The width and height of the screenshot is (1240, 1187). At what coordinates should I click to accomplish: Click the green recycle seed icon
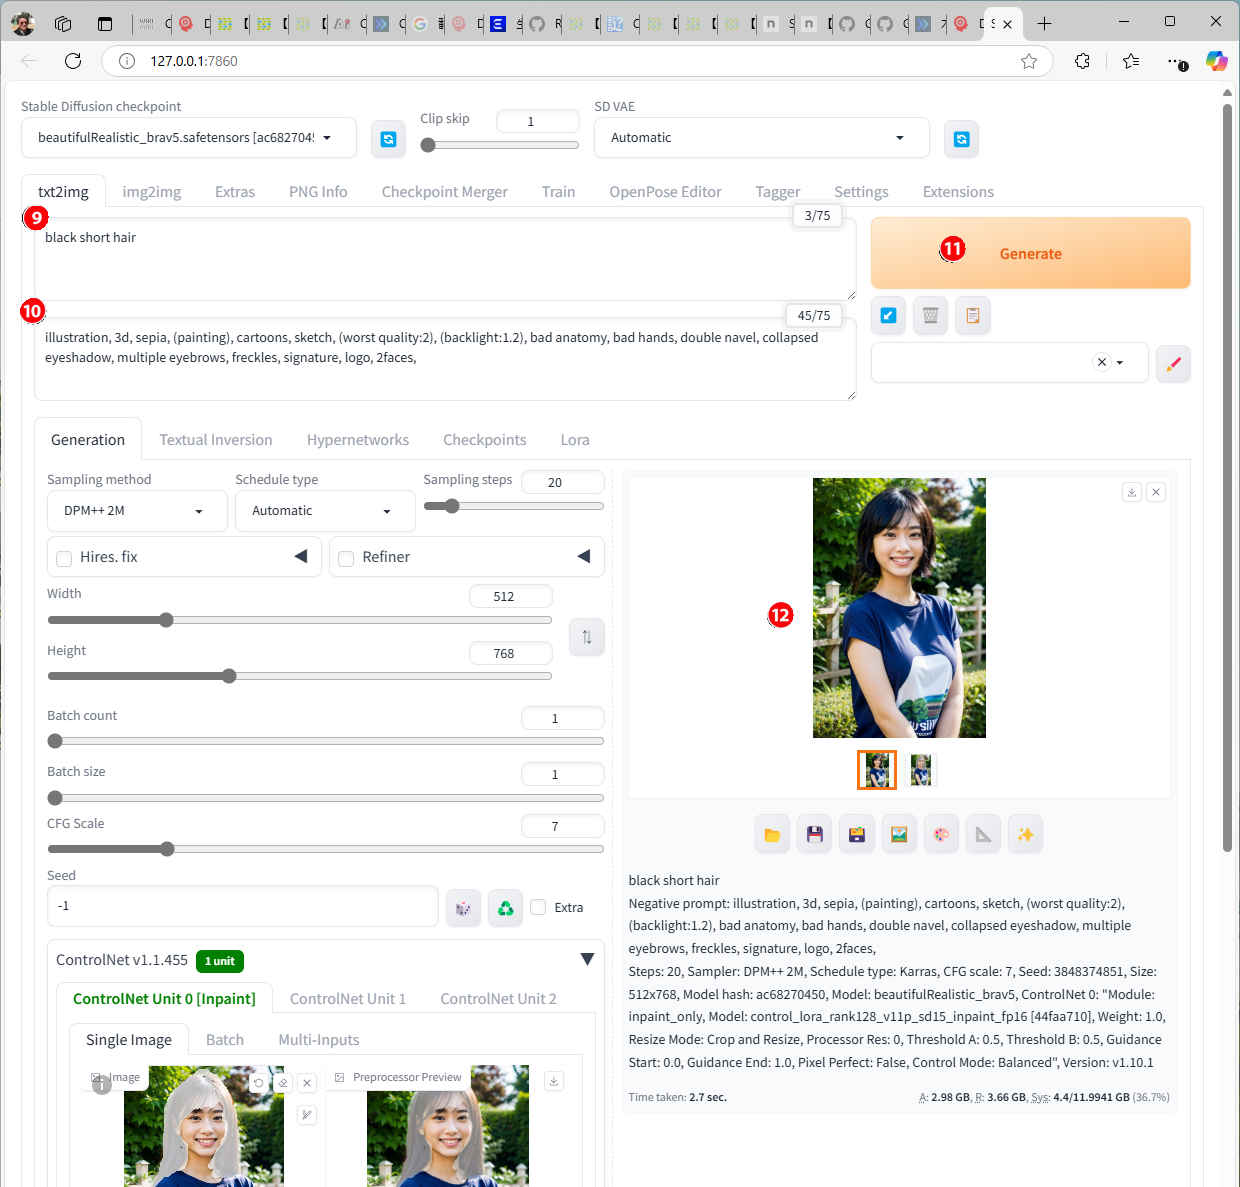(x=505, y=908)
